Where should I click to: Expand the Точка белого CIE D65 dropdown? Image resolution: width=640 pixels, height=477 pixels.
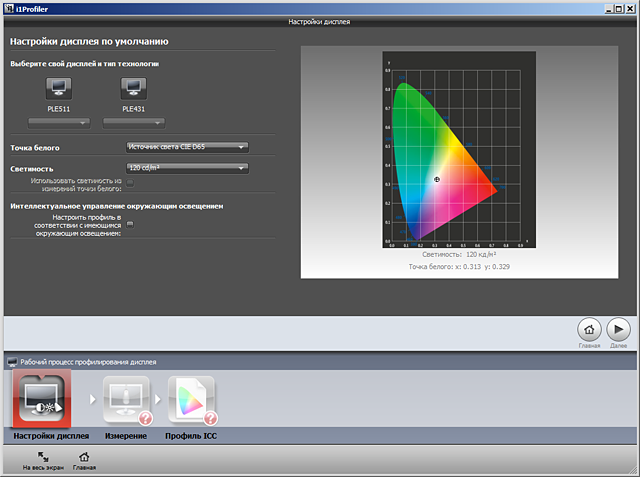187,147
